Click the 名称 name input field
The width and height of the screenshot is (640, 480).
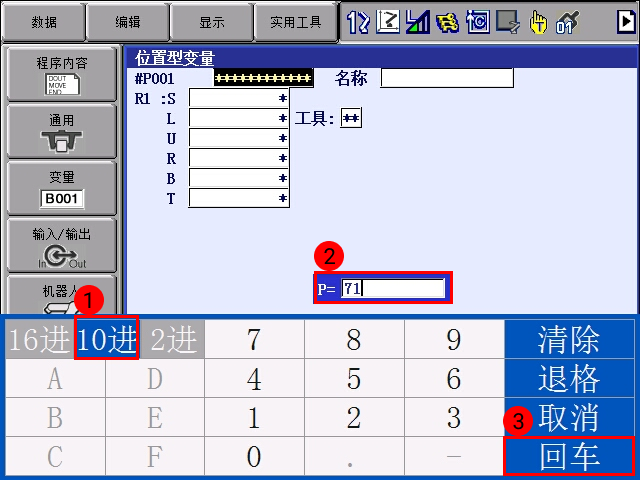click(x=447, y=78)
